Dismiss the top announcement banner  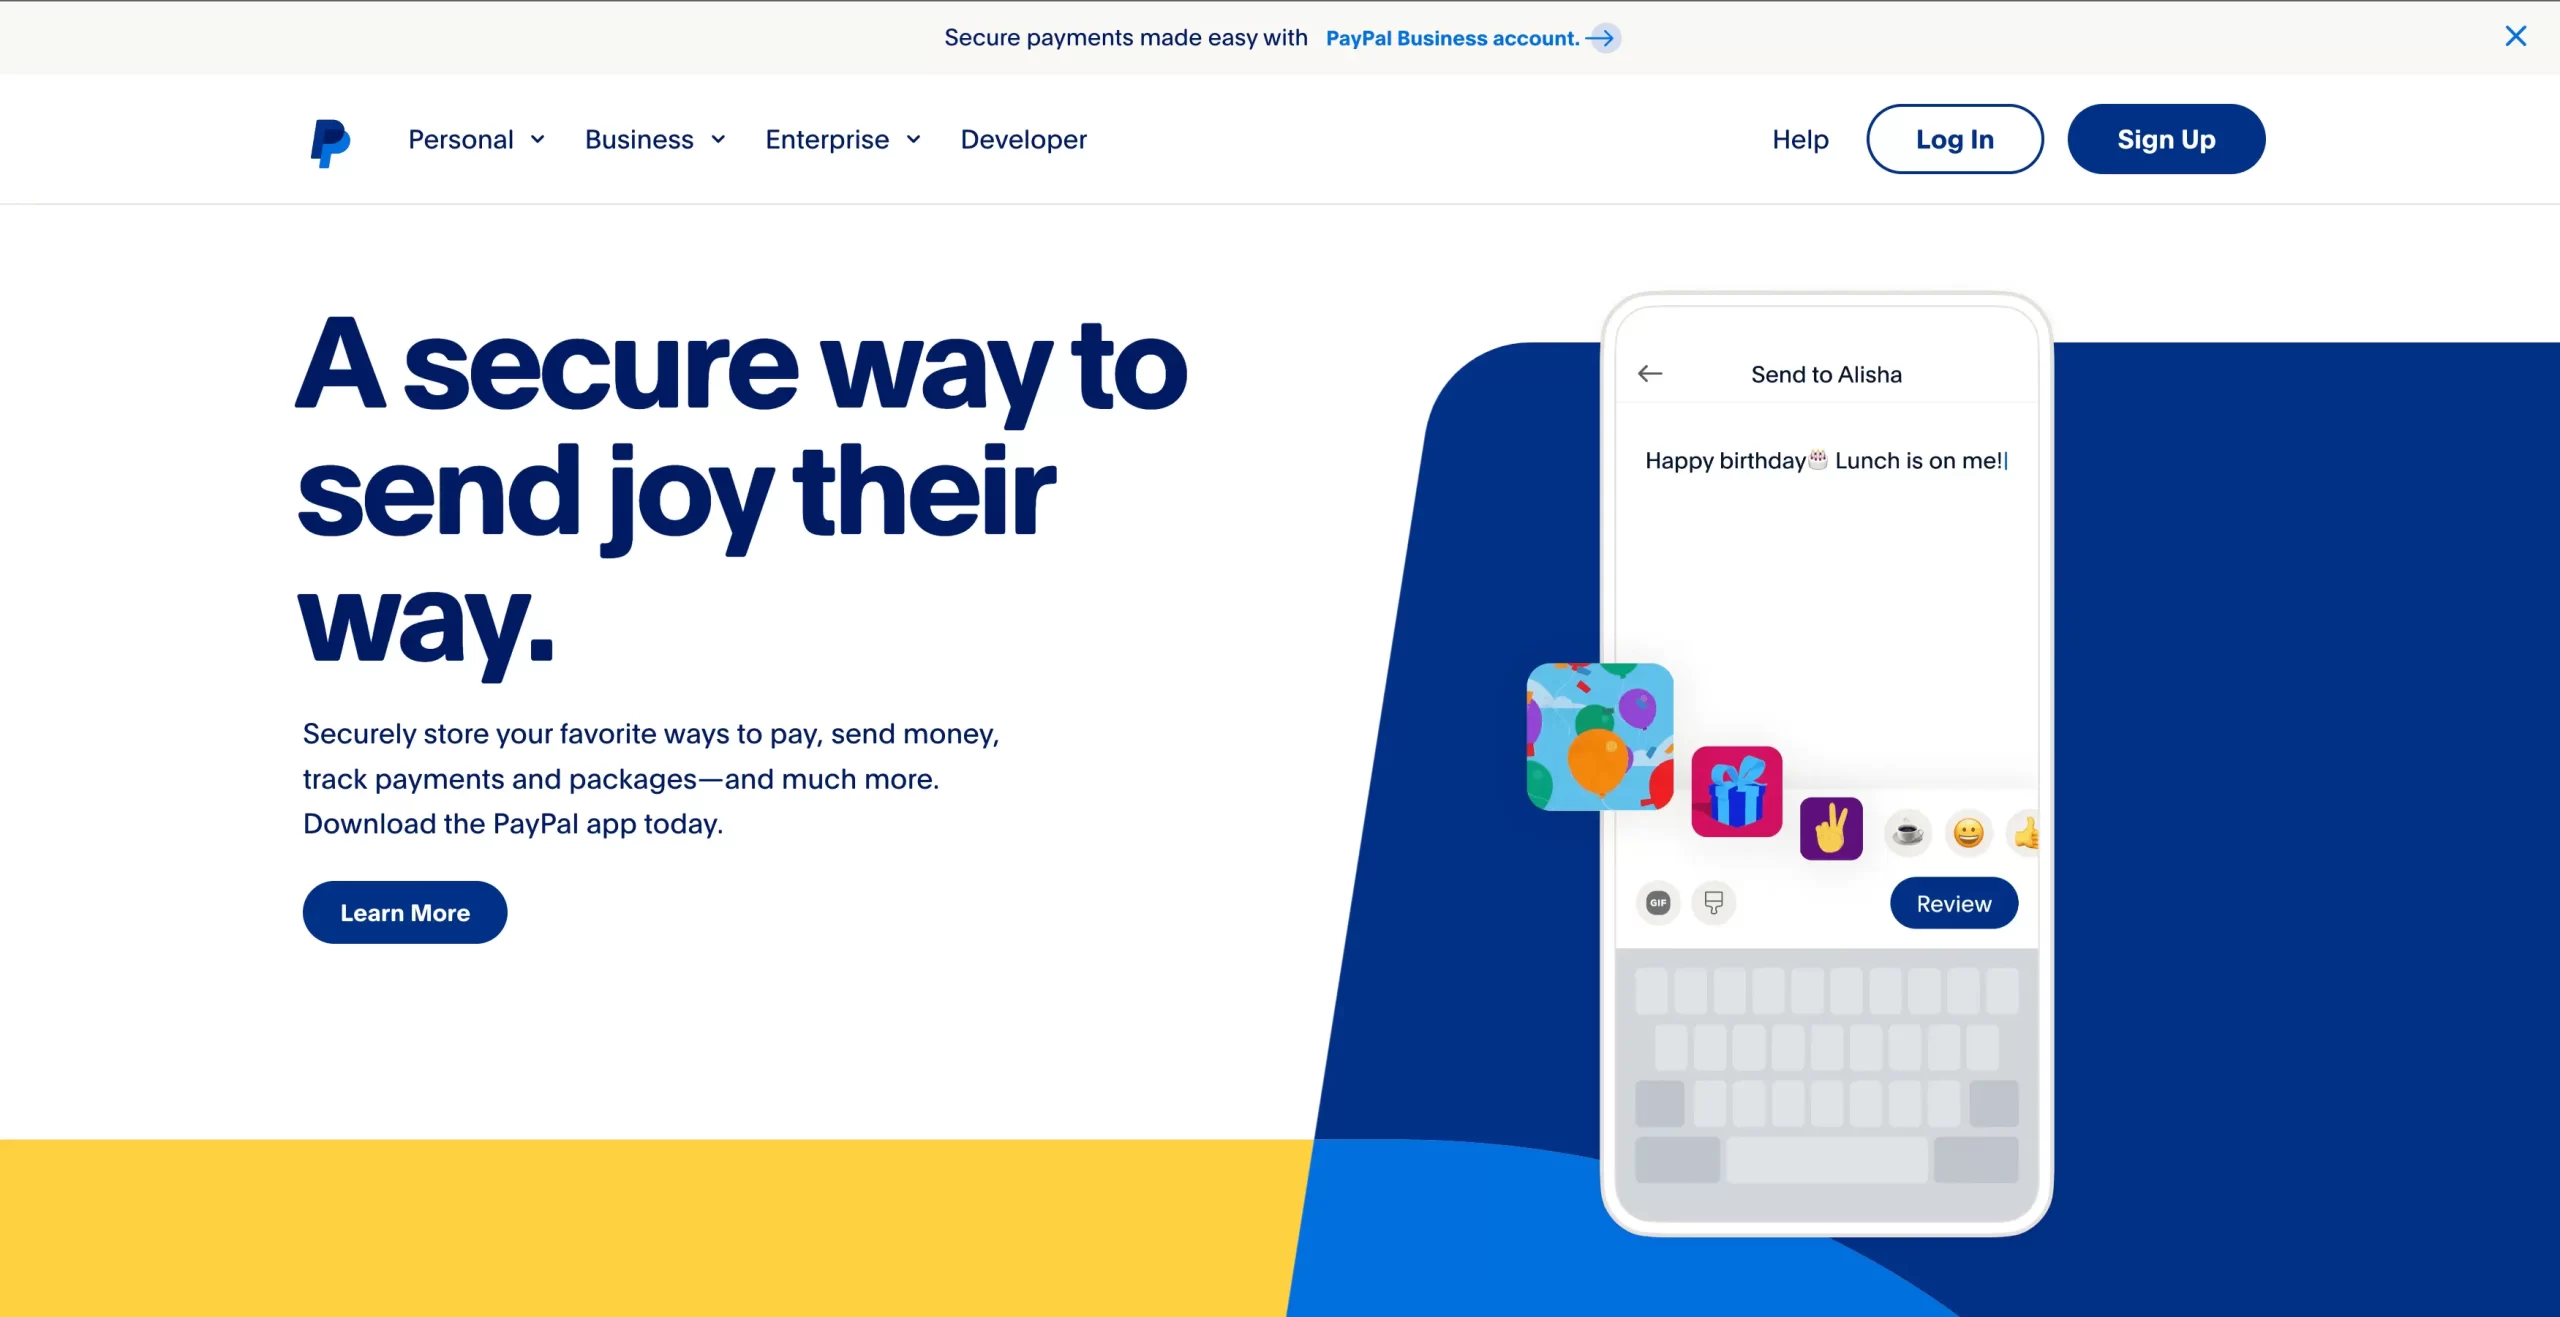pyautogui.click(x=2516, y=35)
